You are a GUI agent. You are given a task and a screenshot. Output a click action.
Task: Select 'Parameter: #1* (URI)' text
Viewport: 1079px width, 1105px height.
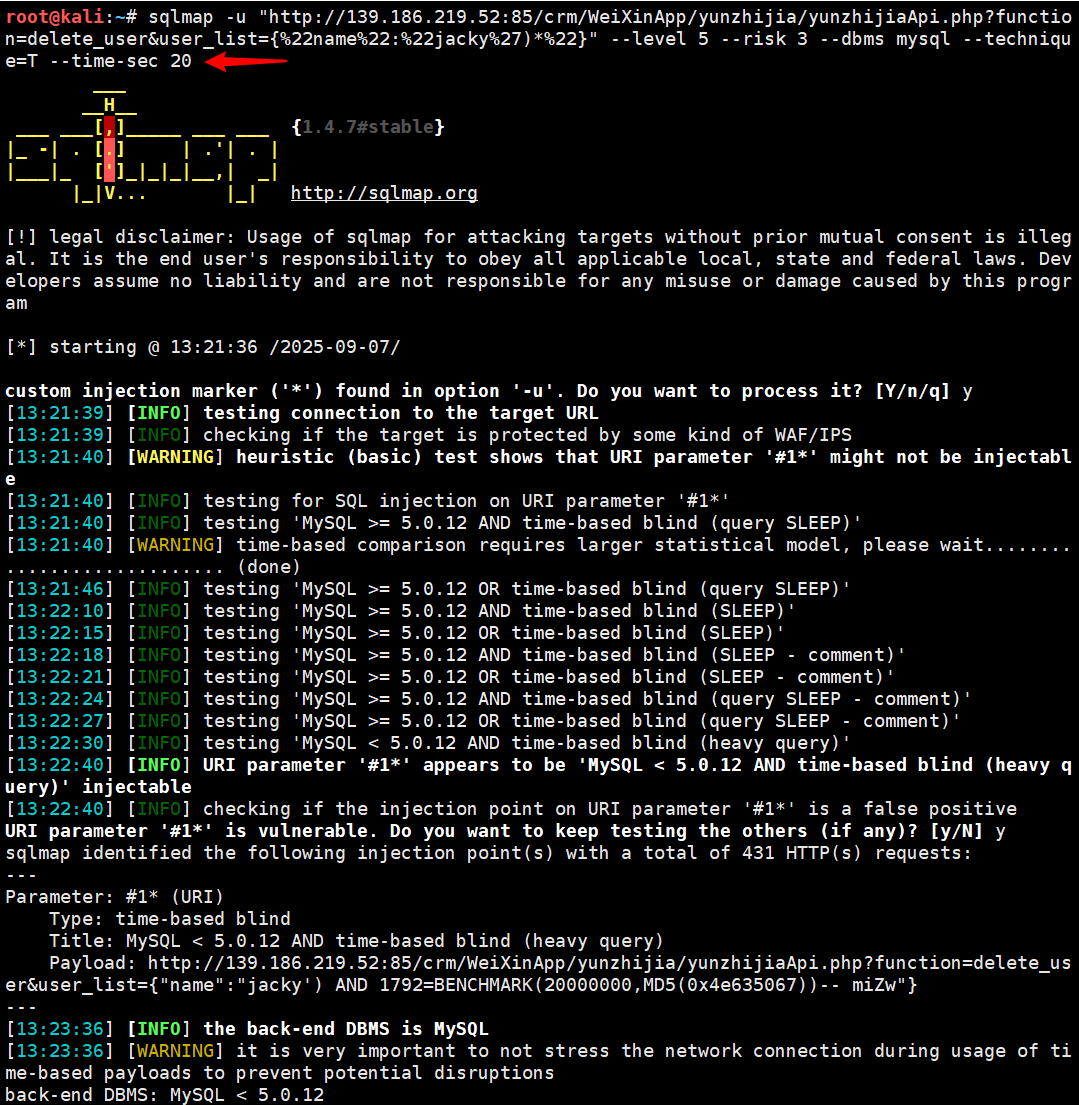click(114, 896)
